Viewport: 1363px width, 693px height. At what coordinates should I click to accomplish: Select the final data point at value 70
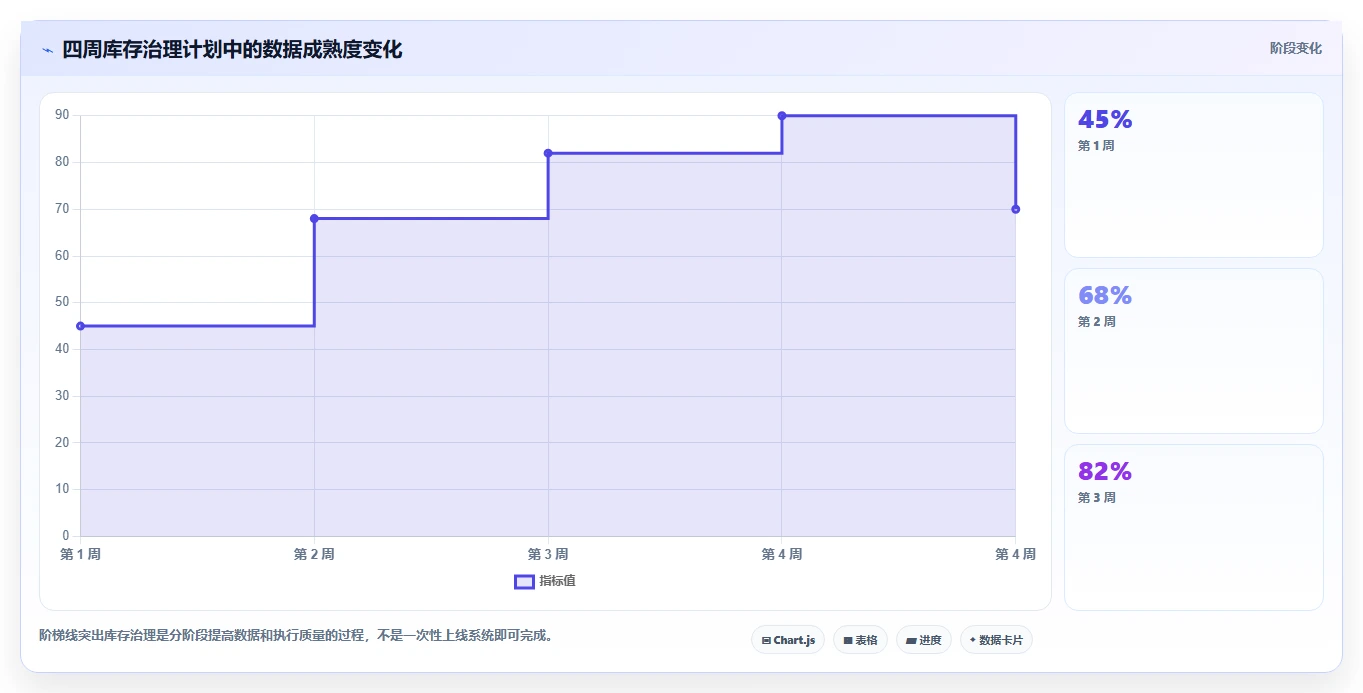tap(1016, 209)
